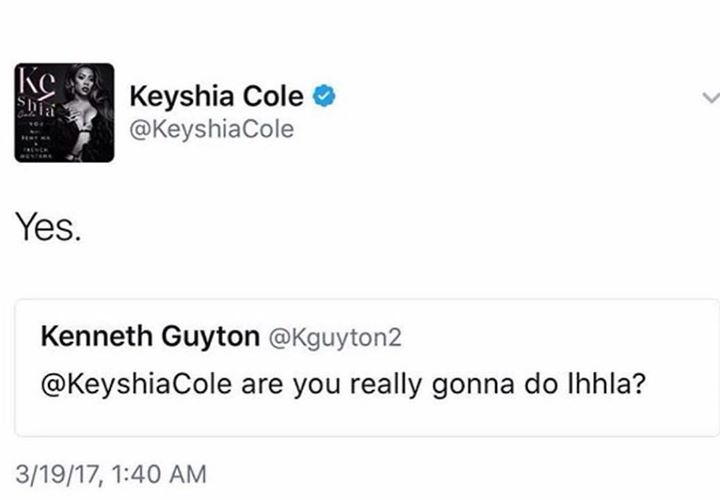Click the time 1:40 AM text

159,474
